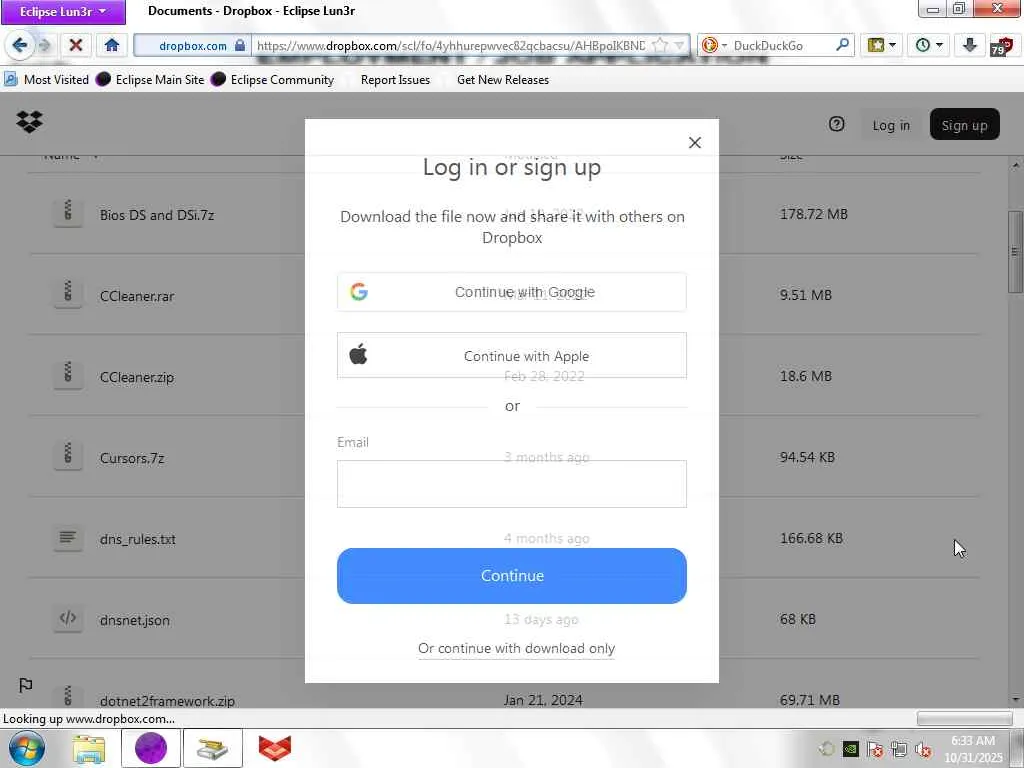Close the login dialog with X
Viewport: 1024px width, 768px height.
click(695, 142)
